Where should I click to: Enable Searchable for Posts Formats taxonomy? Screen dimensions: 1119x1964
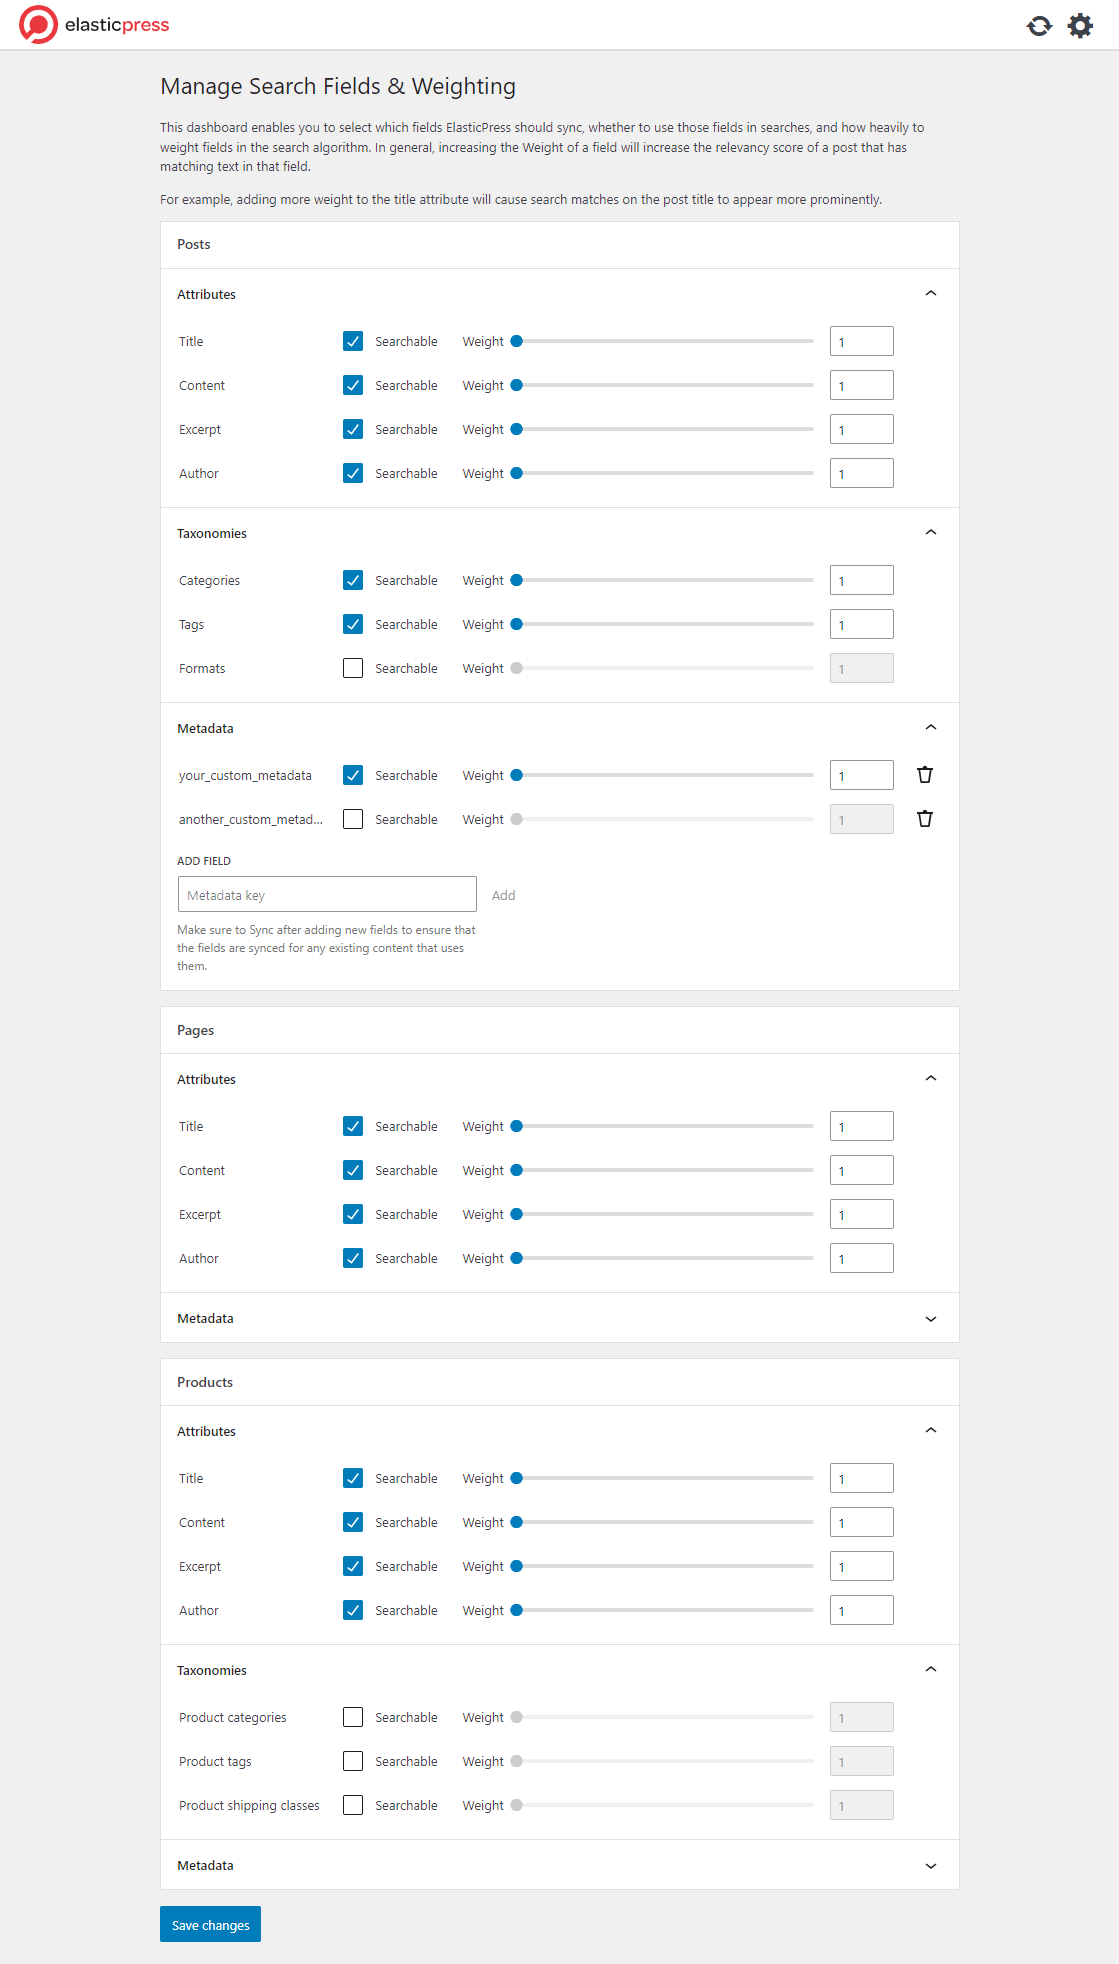pyautogui.click(x=353, y=668)
